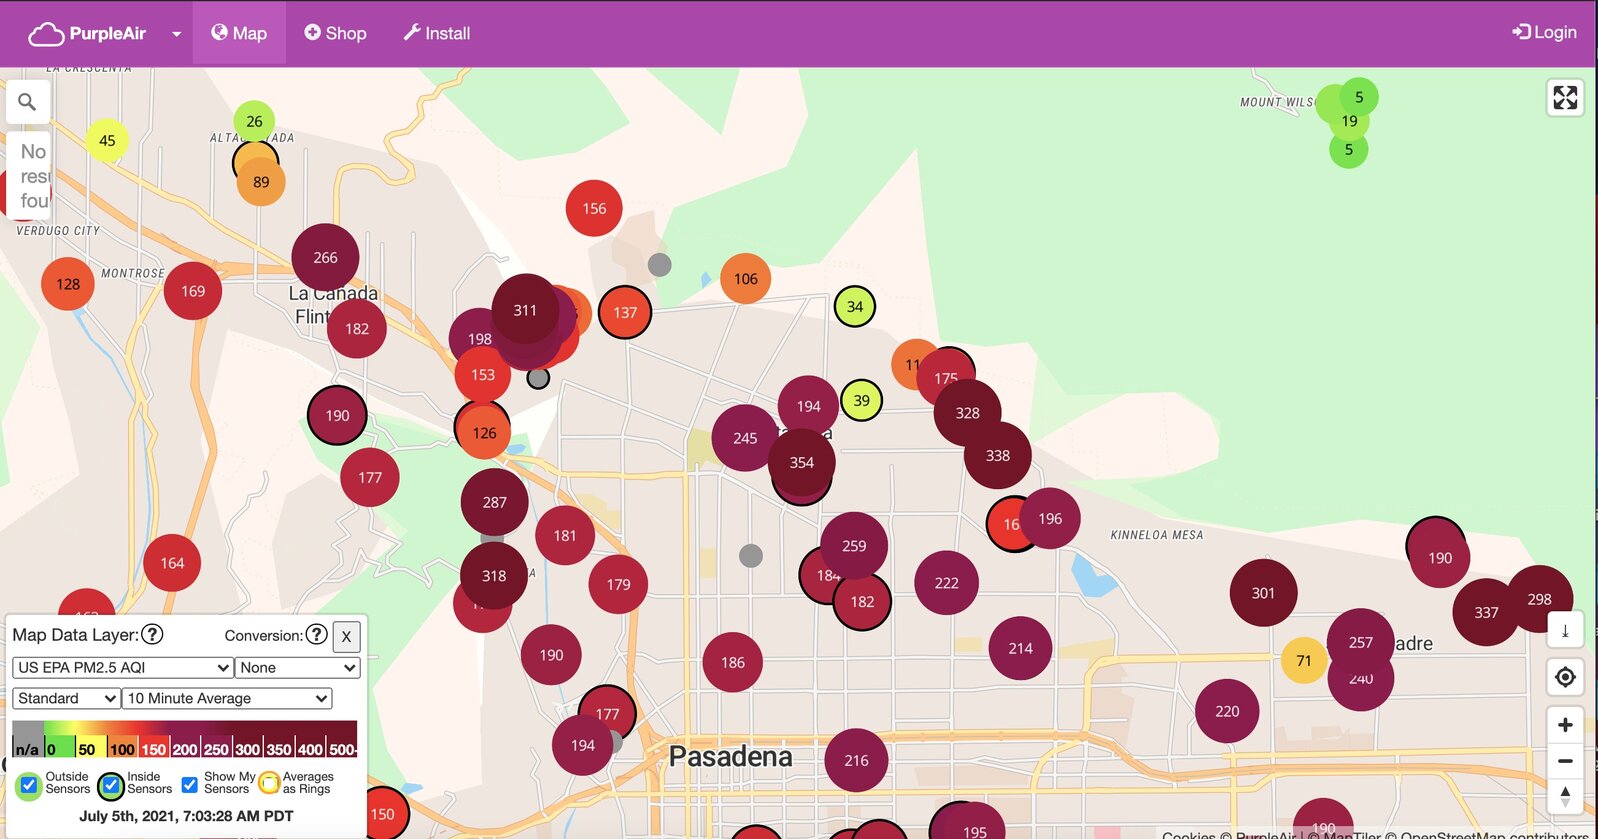Select sensor marker reading 220
Screen dimensions: 1598x839
pos(1227,711)
